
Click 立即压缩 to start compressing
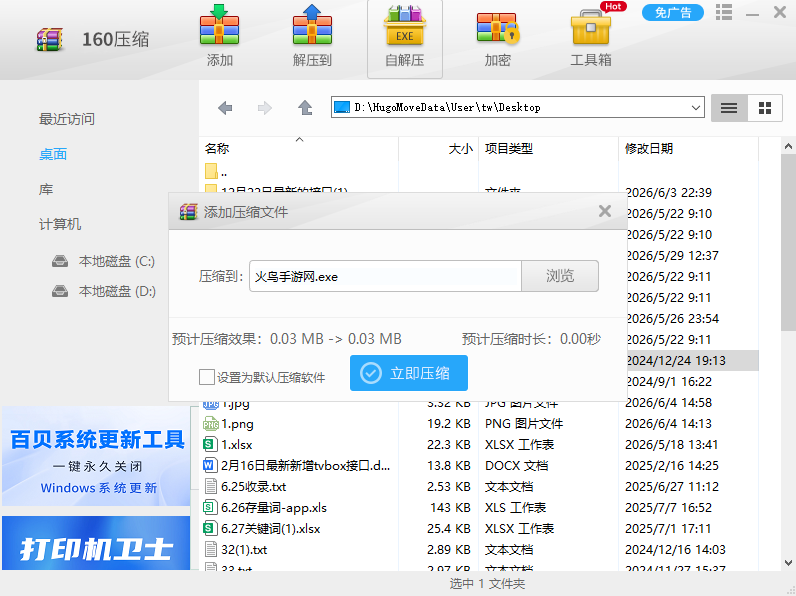point(409,373)
